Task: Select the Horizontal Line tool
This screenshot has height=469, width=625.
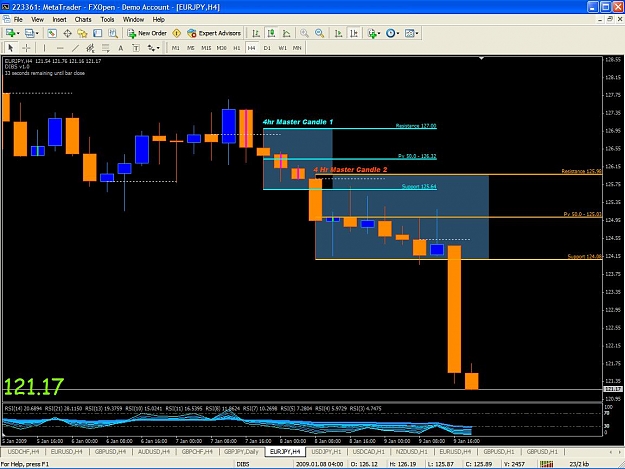Action: pos(60,48)
